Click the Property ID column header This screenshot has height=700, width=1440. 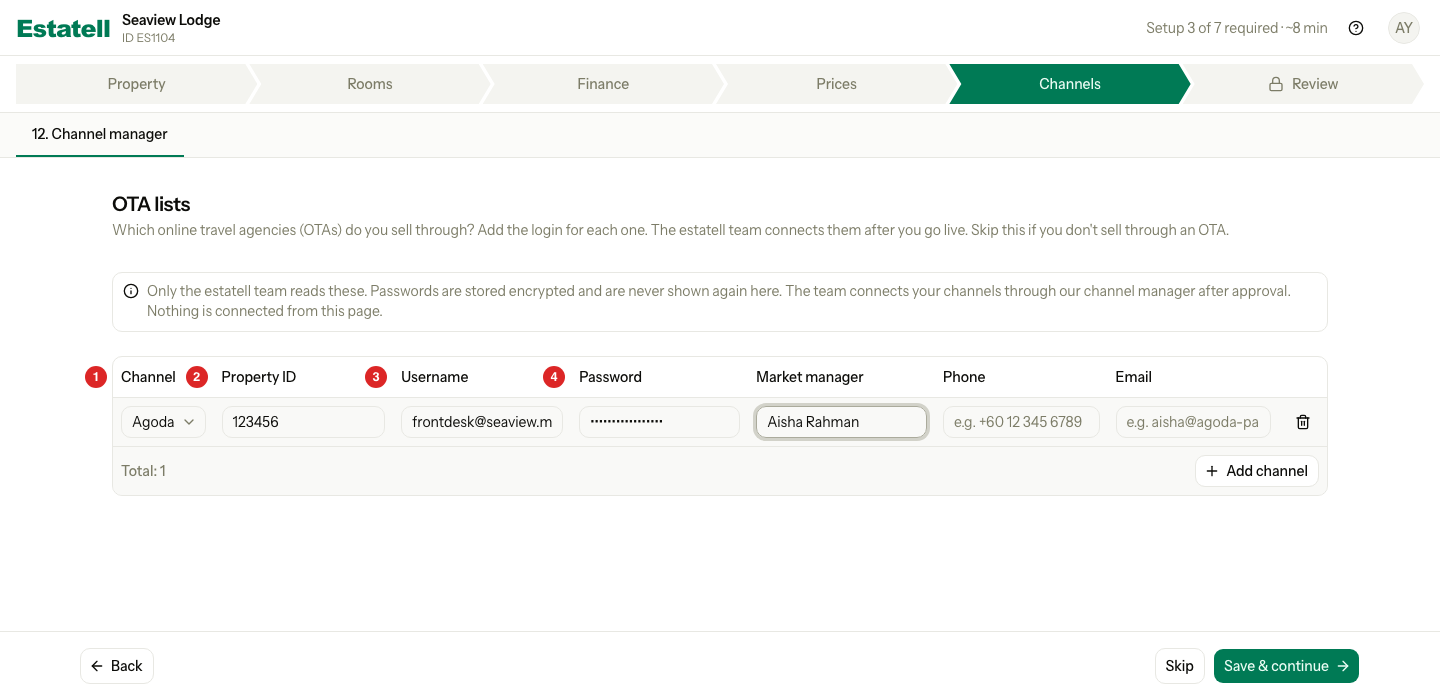(x=259, y=377)
